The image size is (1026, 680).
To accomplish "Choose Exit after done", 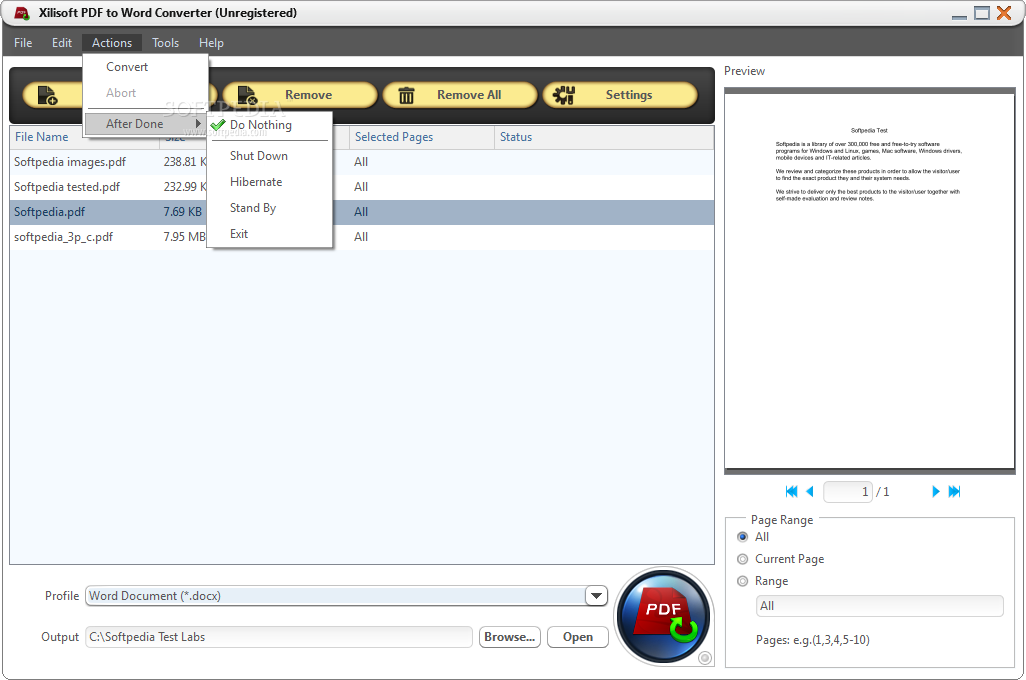I will tap(270, 234).
